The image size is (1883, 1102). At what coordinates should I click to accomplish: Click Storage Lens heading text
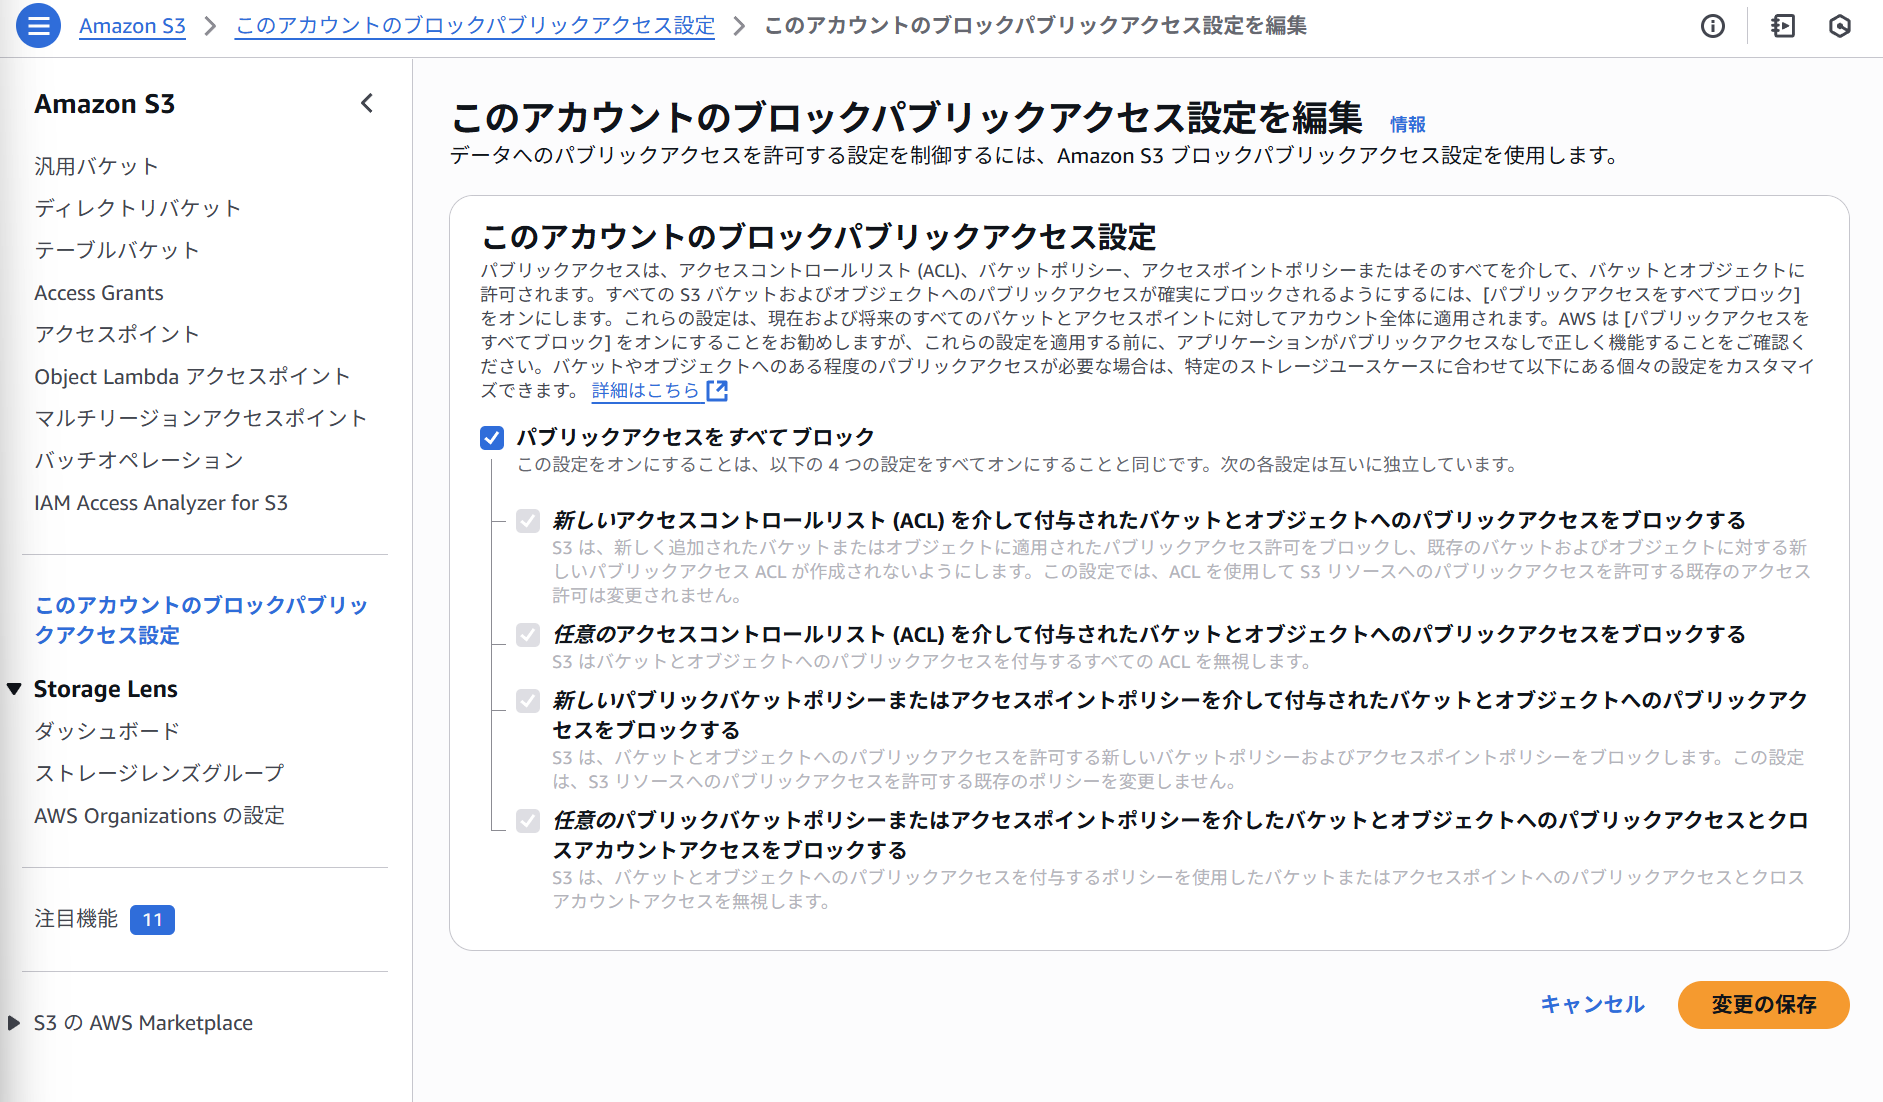click(x=105, y=689)
